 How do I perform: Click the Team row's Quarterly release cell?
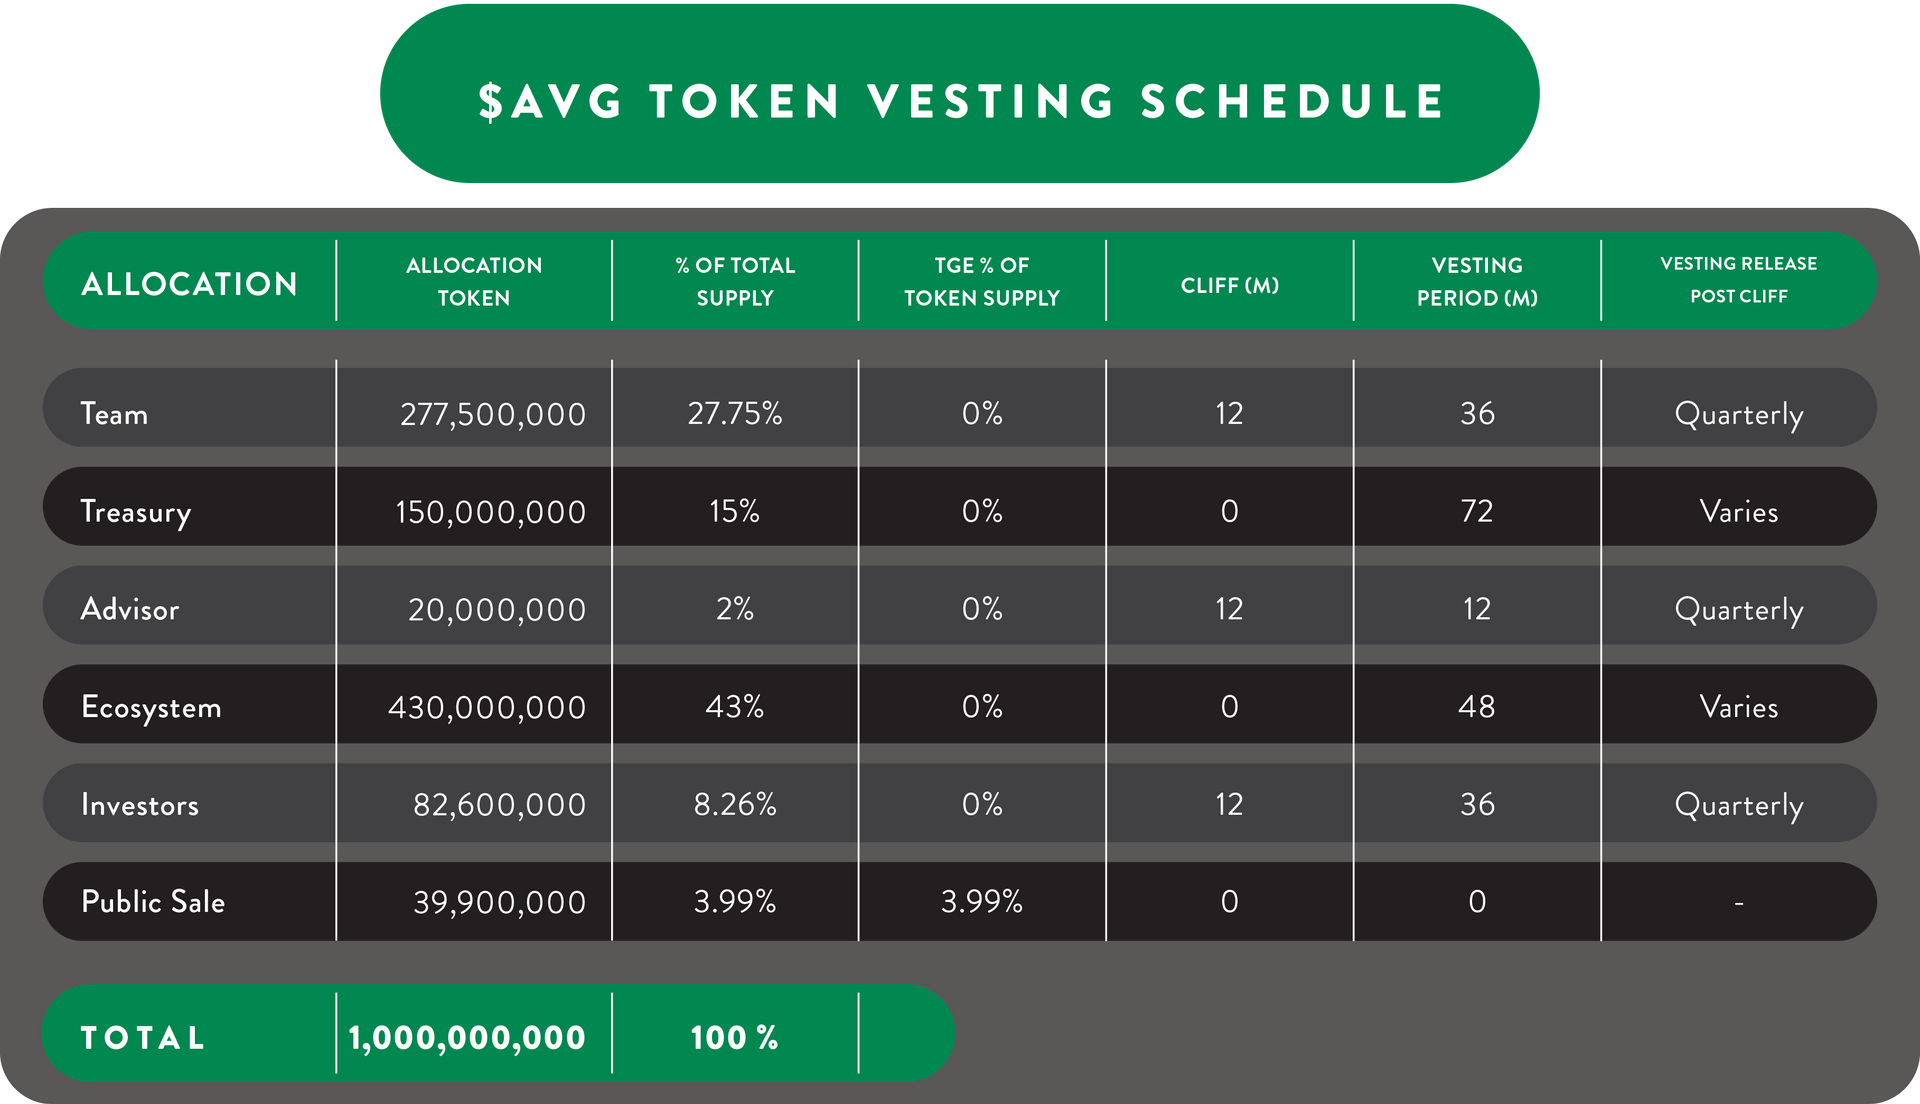coord(1739,414)
